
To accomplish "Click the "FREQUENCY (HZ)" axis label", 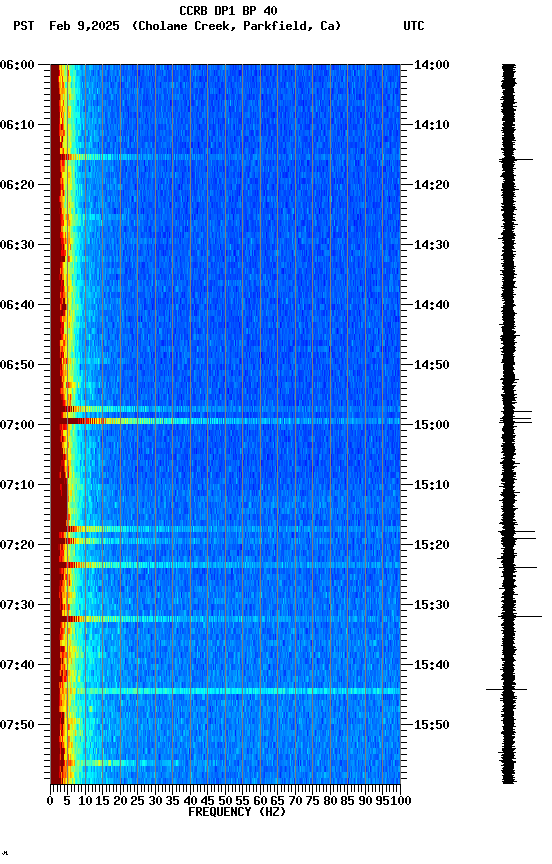I will point(237,813).
